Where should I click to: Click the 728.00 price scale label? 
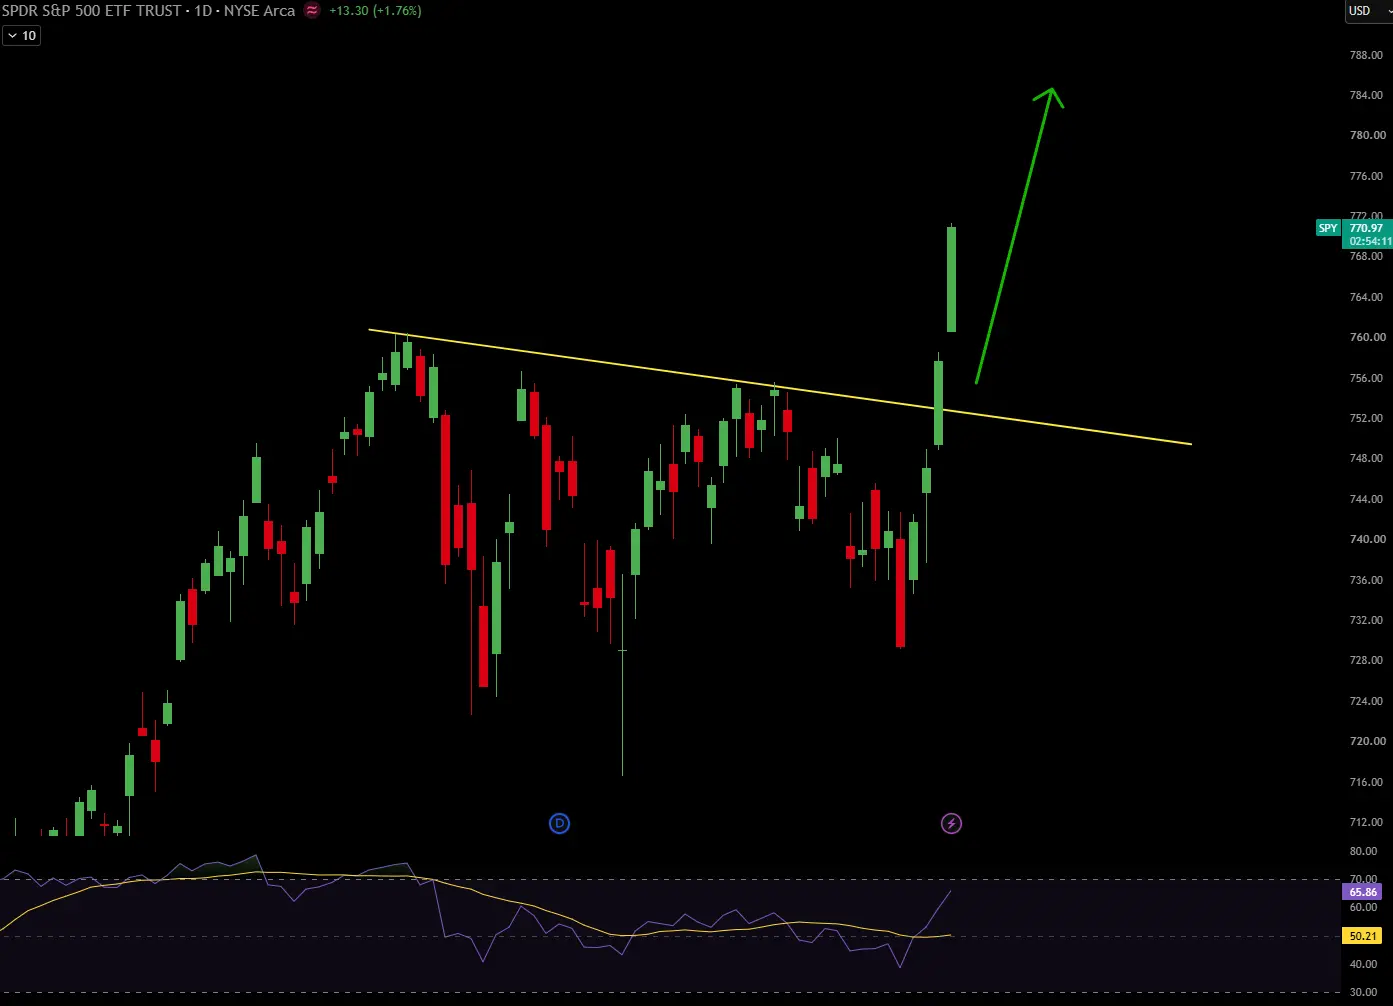tap(1367, 660)
